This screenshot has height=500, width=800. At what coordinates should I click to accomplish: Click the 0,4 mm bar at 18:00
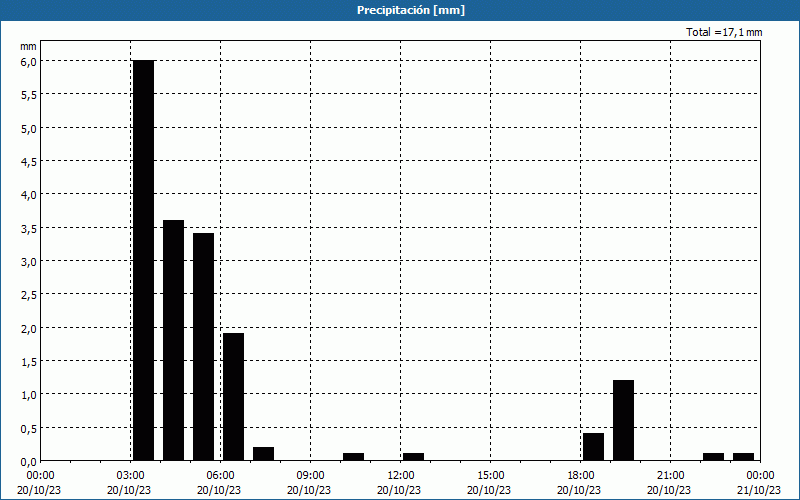coord(593,447)
